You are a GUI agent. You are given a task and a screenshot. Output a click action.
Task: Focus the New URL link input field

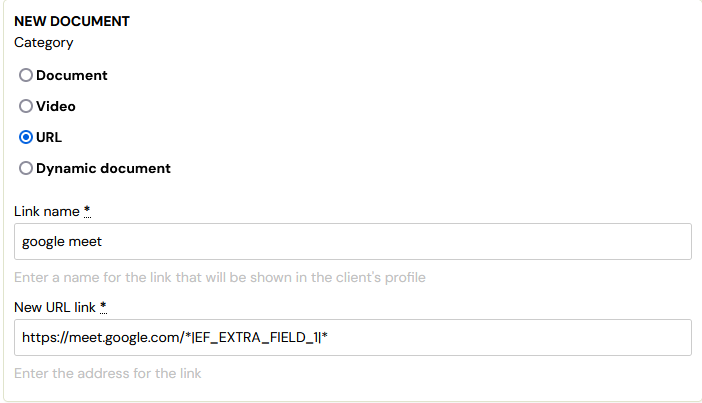click(x=353, y=338)
